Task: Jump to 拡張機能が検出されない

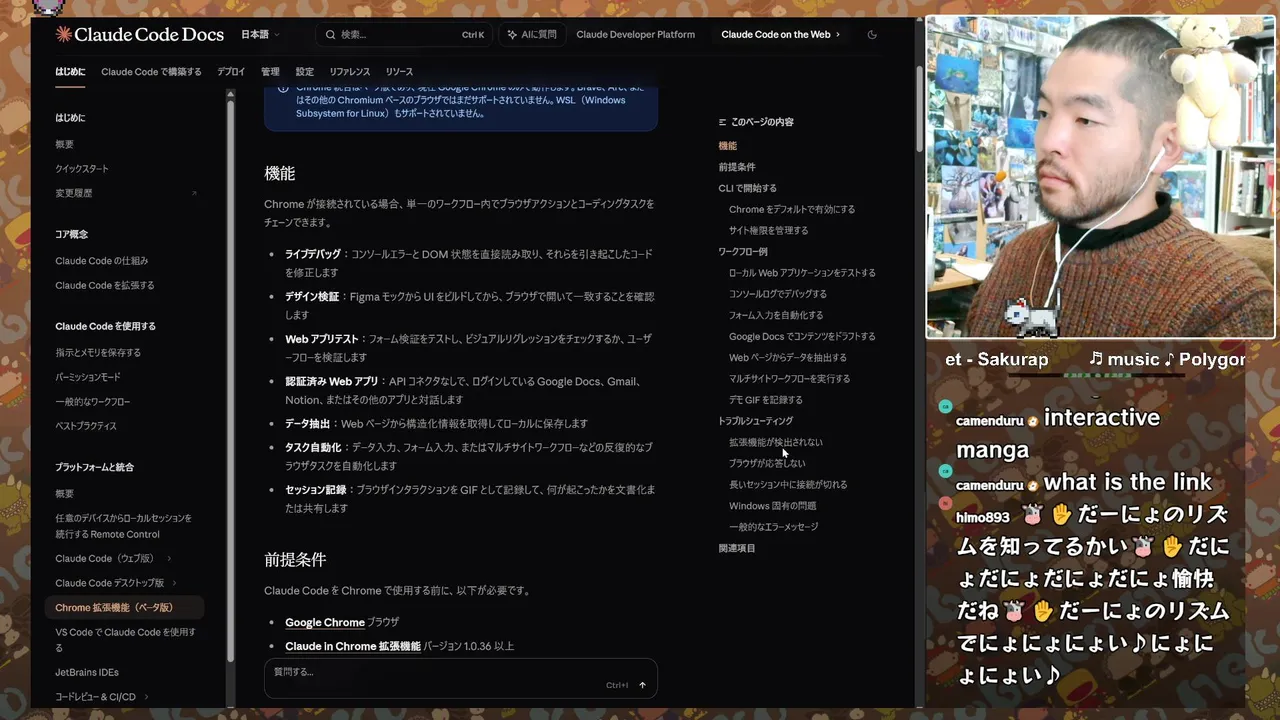Action: tap(776, 442)
